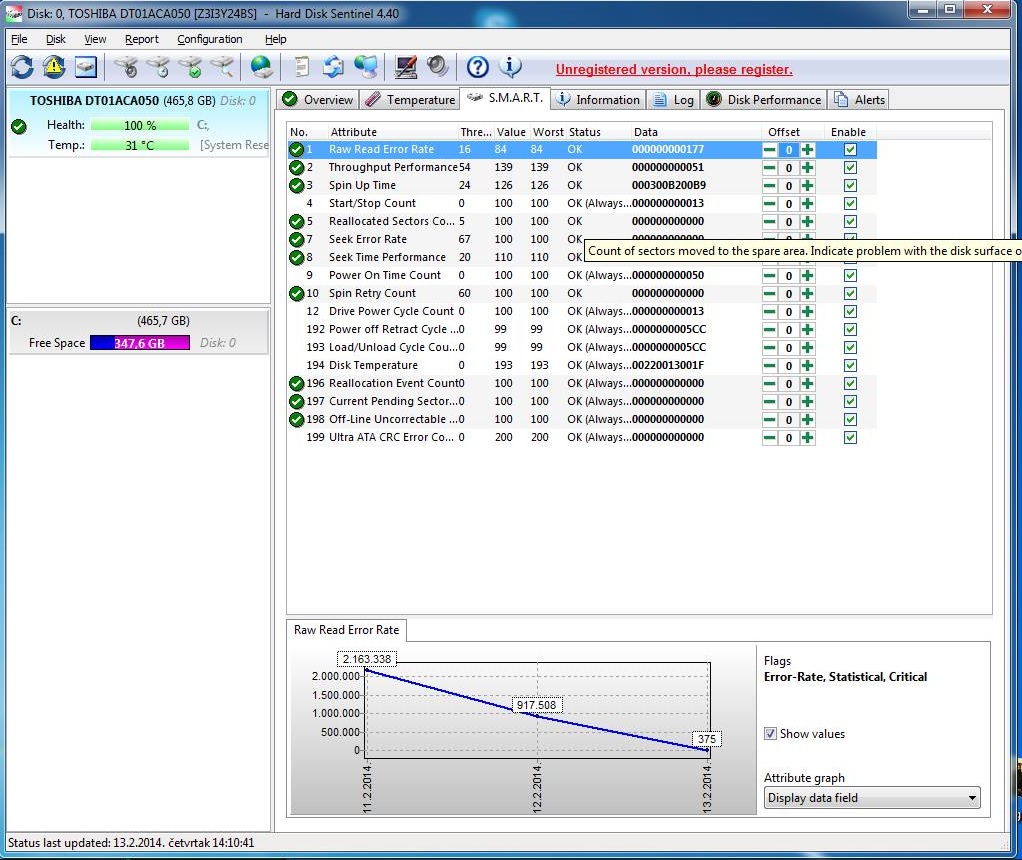Open the Configuration menu
The width and height of the screenshot is (1022, 860).
(209, 39)
